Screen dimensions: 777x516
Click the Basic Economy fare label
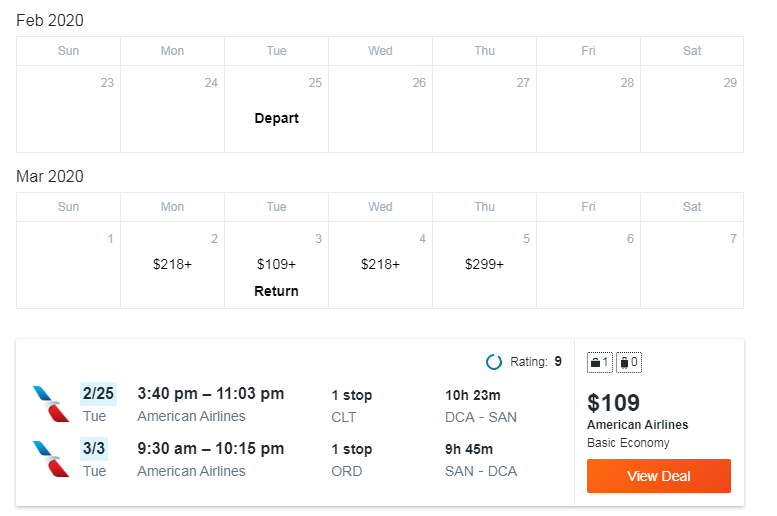click(x=628, y=443)
